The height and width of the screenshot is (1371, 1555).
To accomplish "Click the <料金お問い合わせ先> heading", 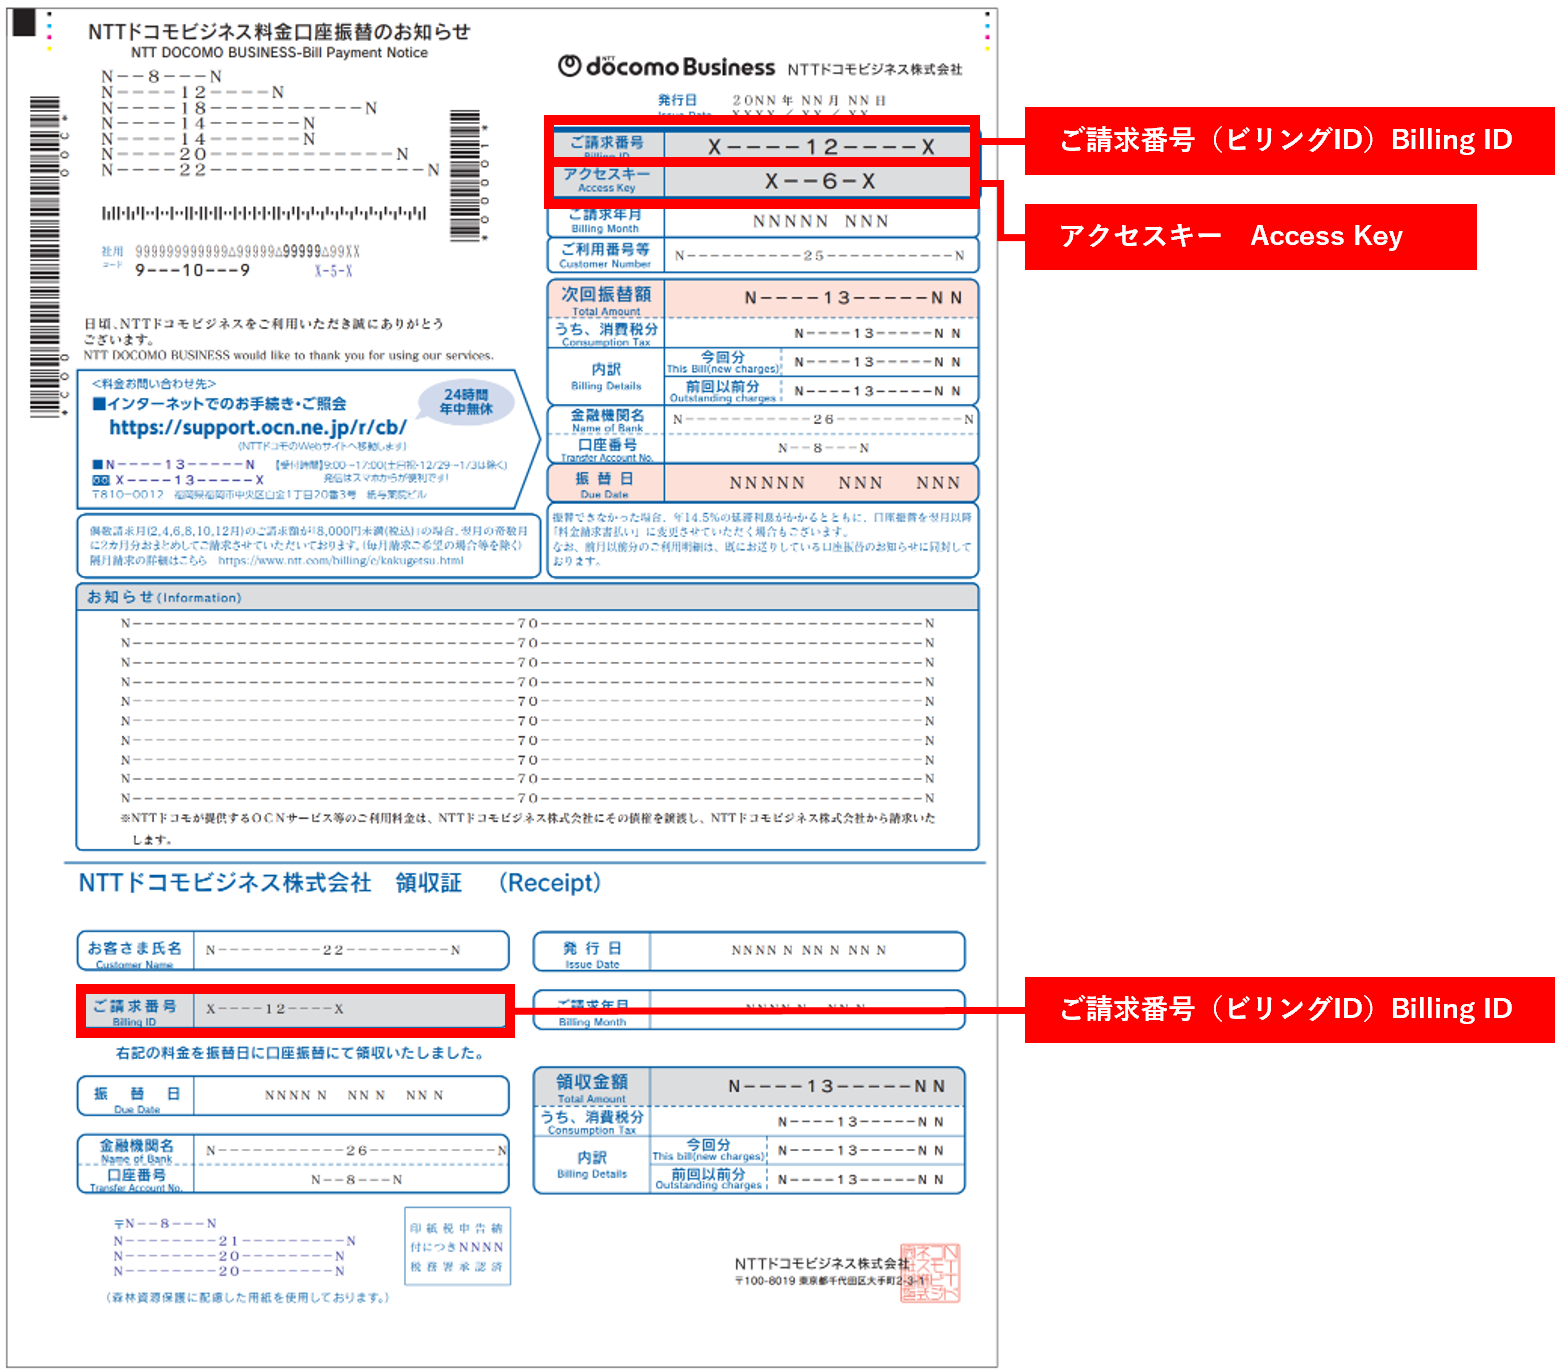I will [154, 384].
